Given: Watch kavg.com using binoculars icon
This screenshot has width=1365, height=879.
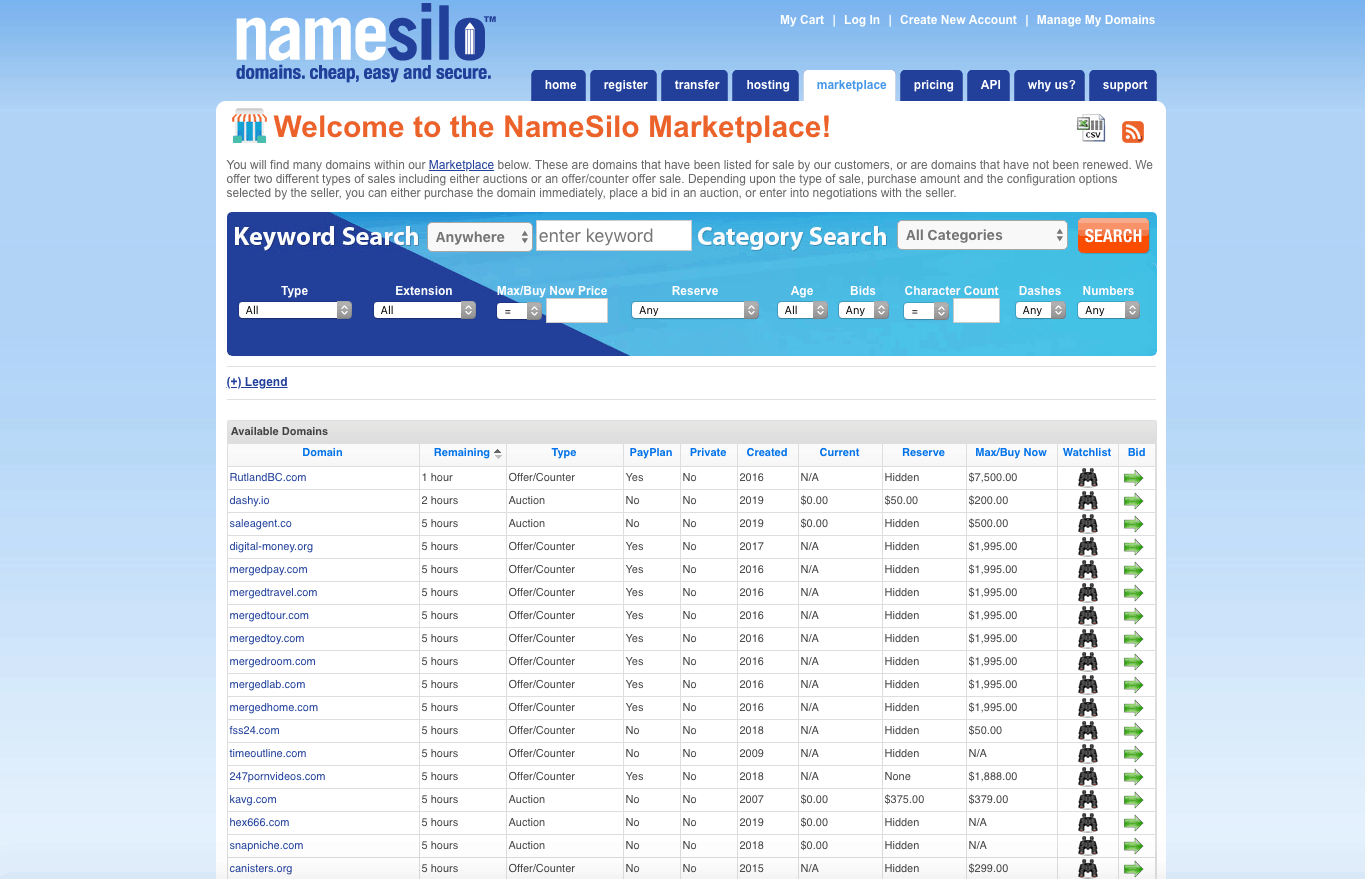Looking at the screenshot, I should (1087, 800).
